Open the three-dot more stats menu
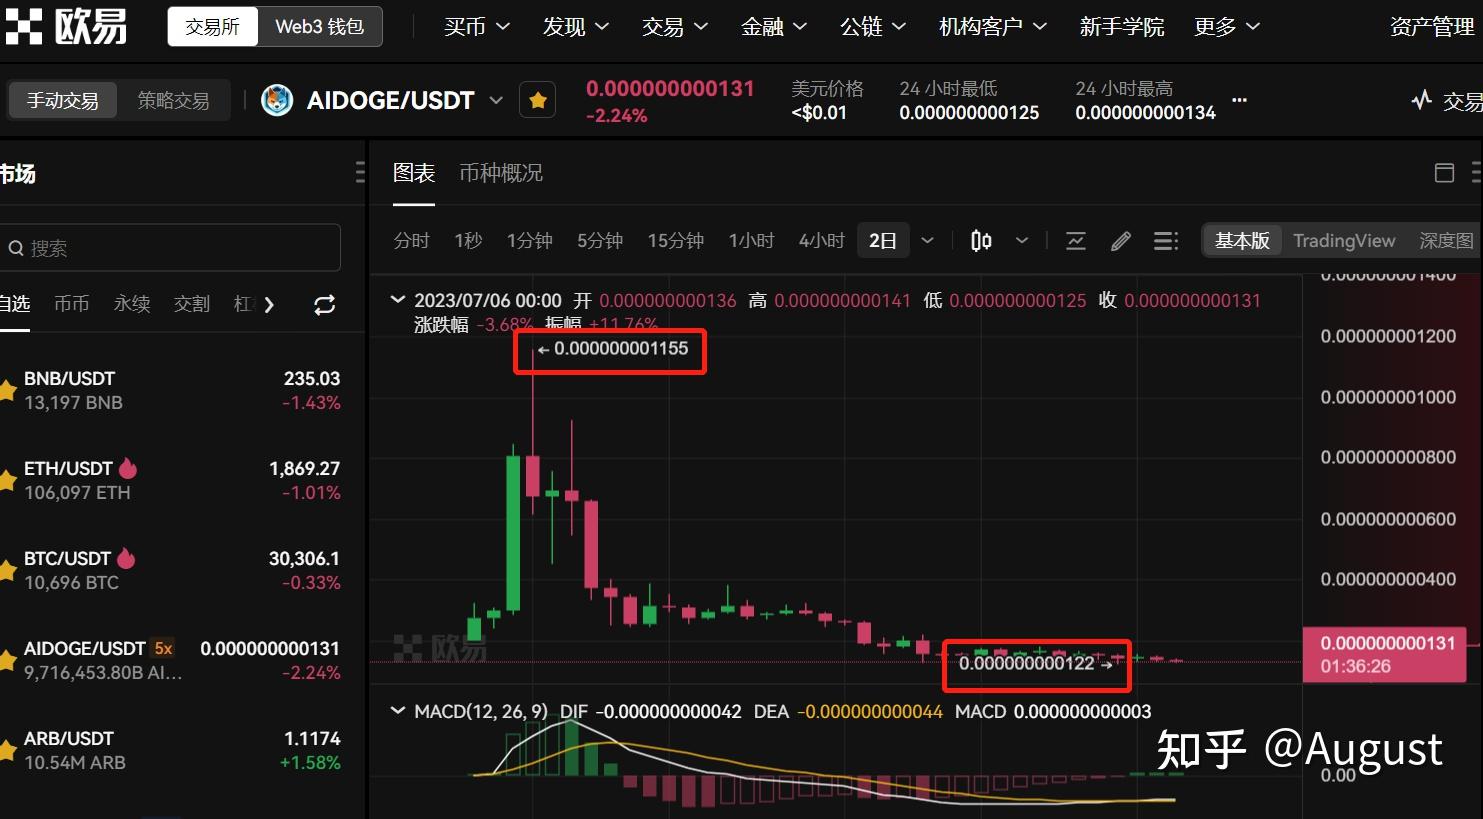The height and width of the screenshot is (819, 1483). coord(1239,100)
